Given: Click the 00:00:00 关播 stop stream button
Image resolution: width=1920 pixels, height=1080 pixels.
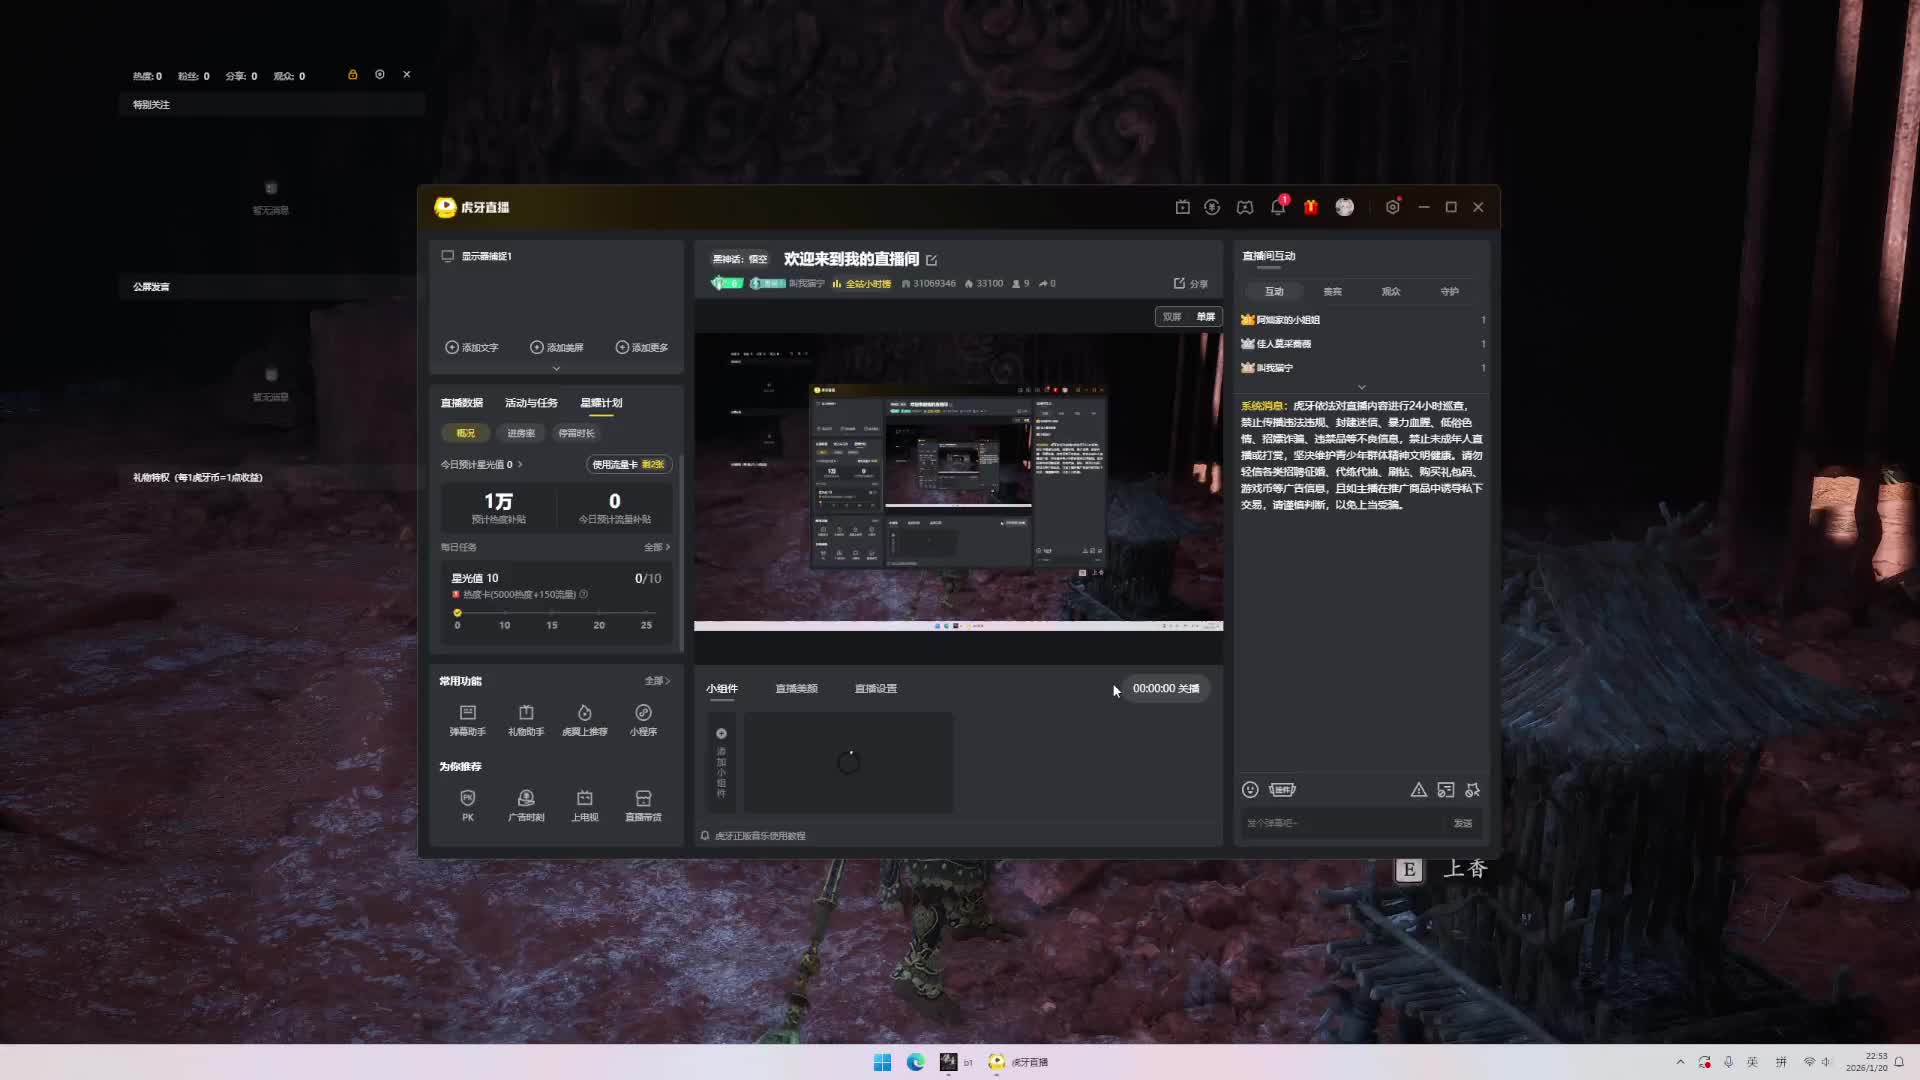Looking at the screenshot, I should 1165,688.
